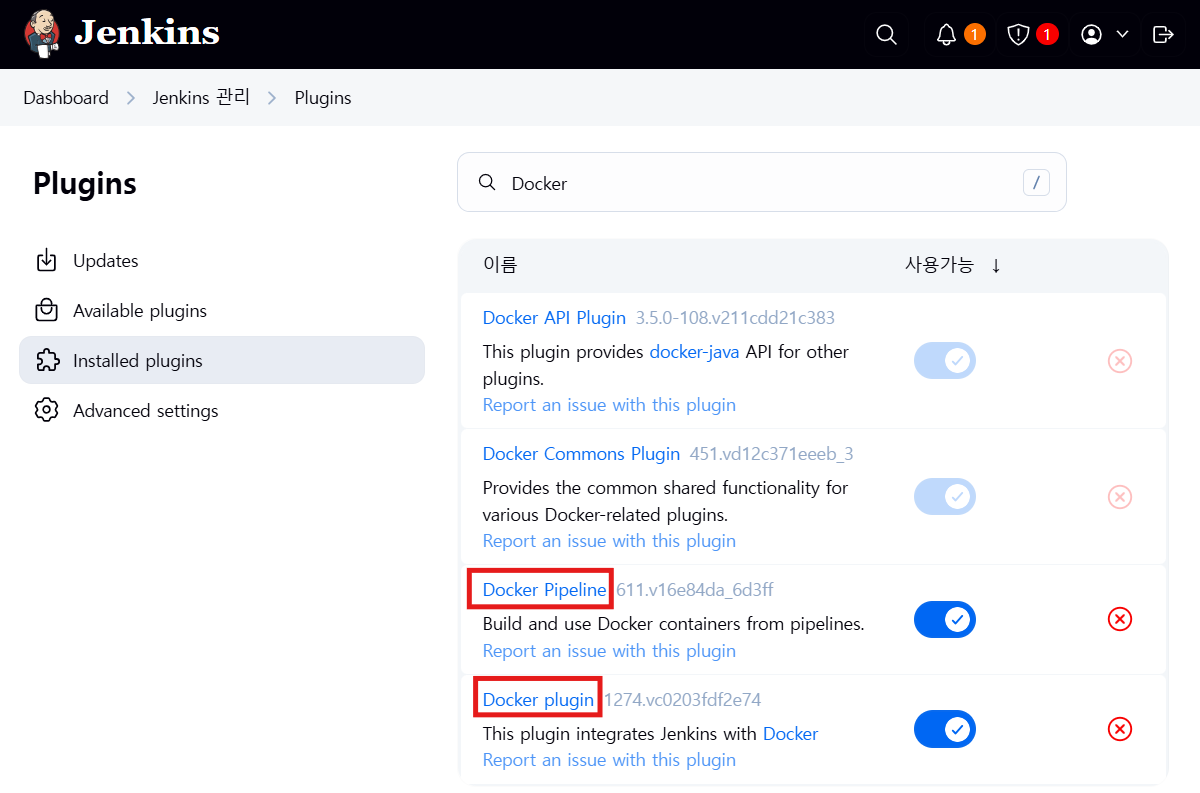This screenshot has height=793, width=1200.
Task: Report an issue for Docker Commons Plugin
Action: 609,541
